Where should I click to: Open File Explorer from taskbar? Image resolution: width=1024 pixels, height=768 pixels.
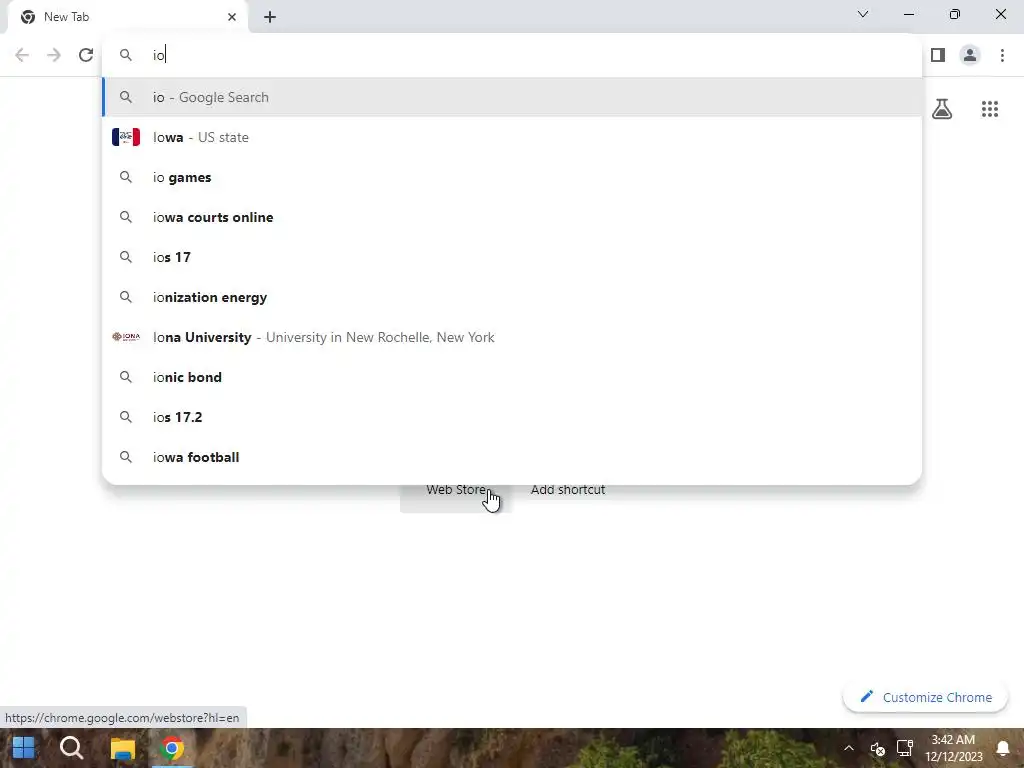pyautogui.click(x=122, y=748)
